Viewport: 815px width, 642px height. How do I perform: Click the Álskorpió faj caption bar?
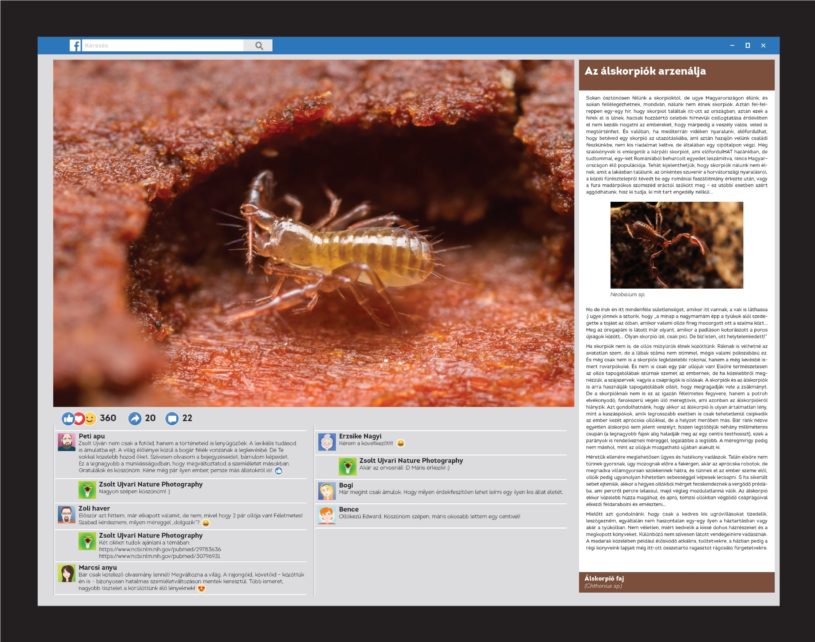click(x=676, y=581)
